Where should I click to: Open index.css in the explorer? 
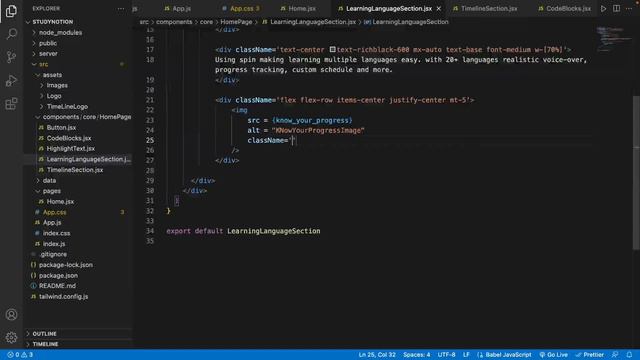point(56,233)
